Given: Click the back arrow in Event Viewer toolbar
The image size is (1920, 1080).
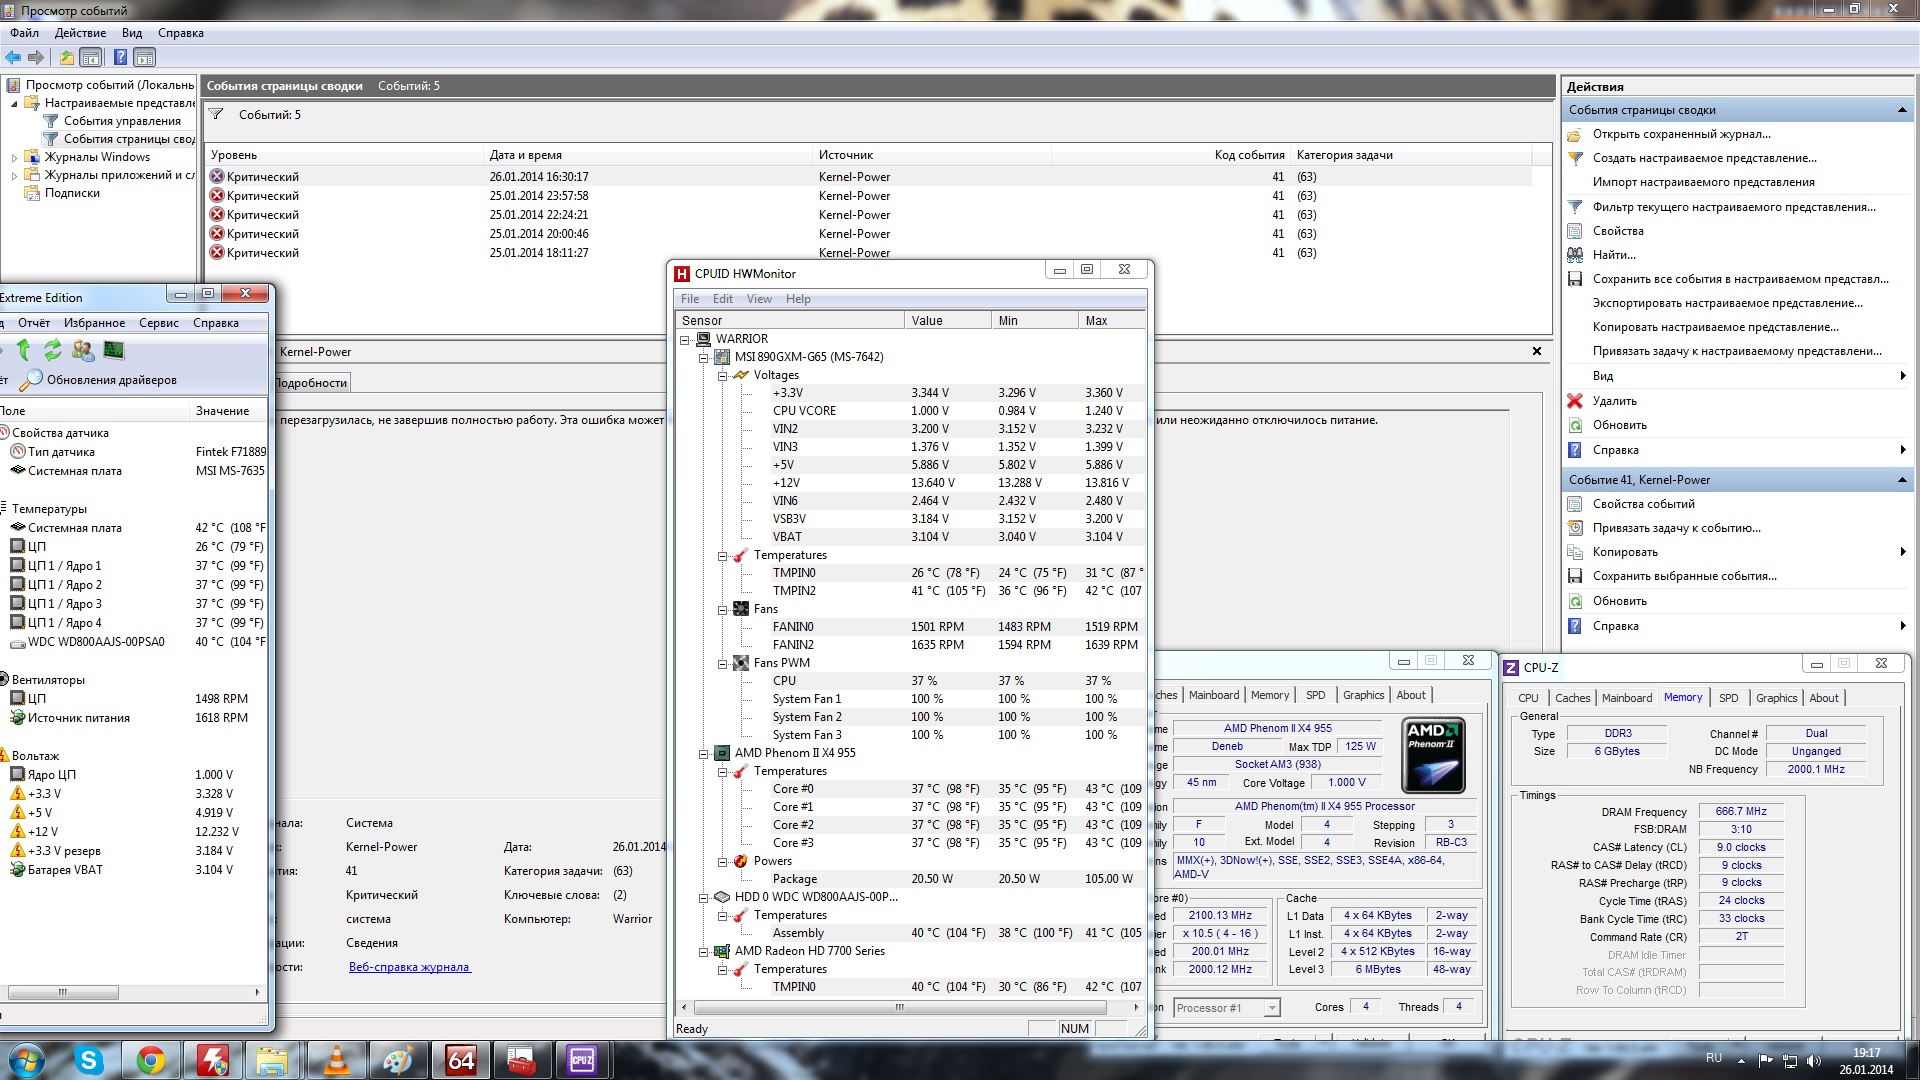Looking at the screenshot, I should [13, 57].
